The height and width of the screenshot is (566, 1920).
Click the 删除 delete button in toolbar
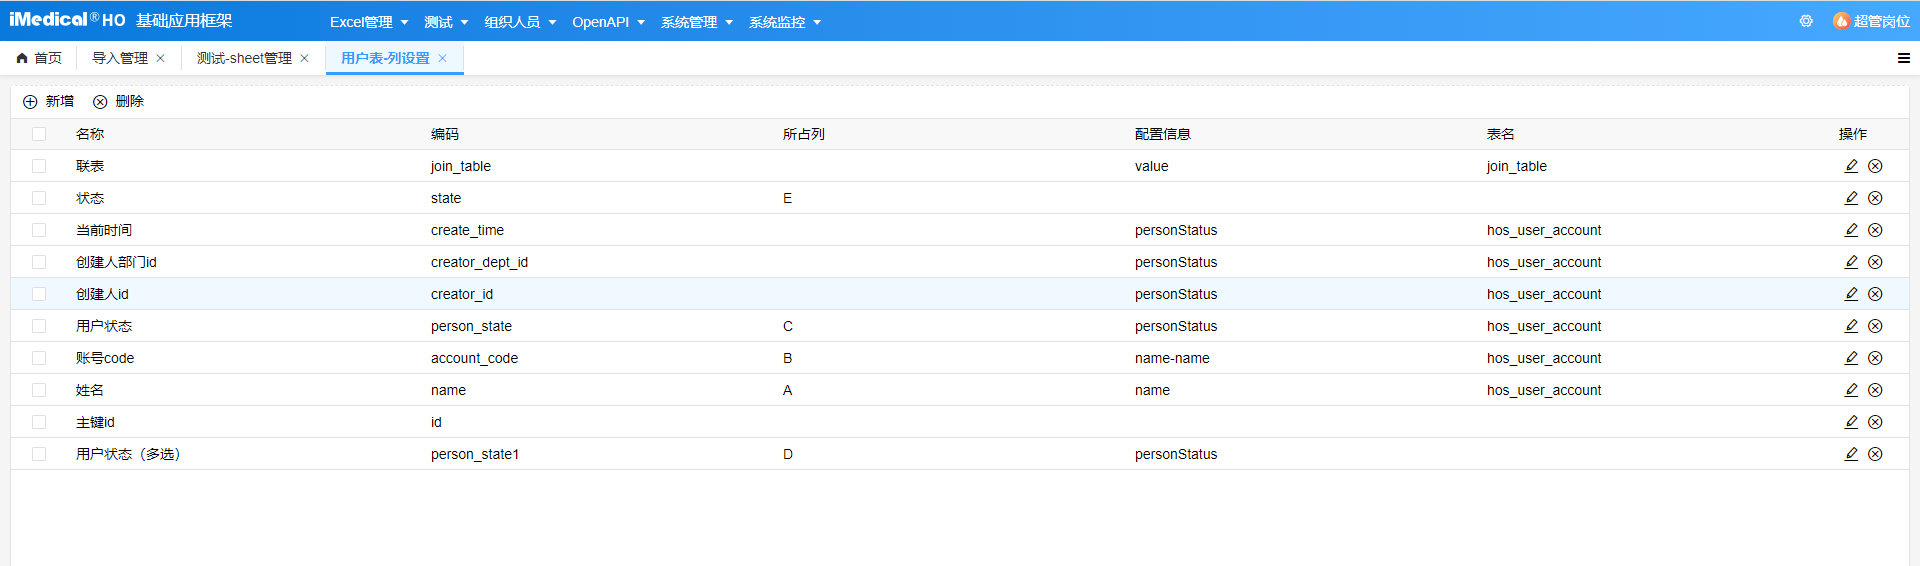click(119, 101)
